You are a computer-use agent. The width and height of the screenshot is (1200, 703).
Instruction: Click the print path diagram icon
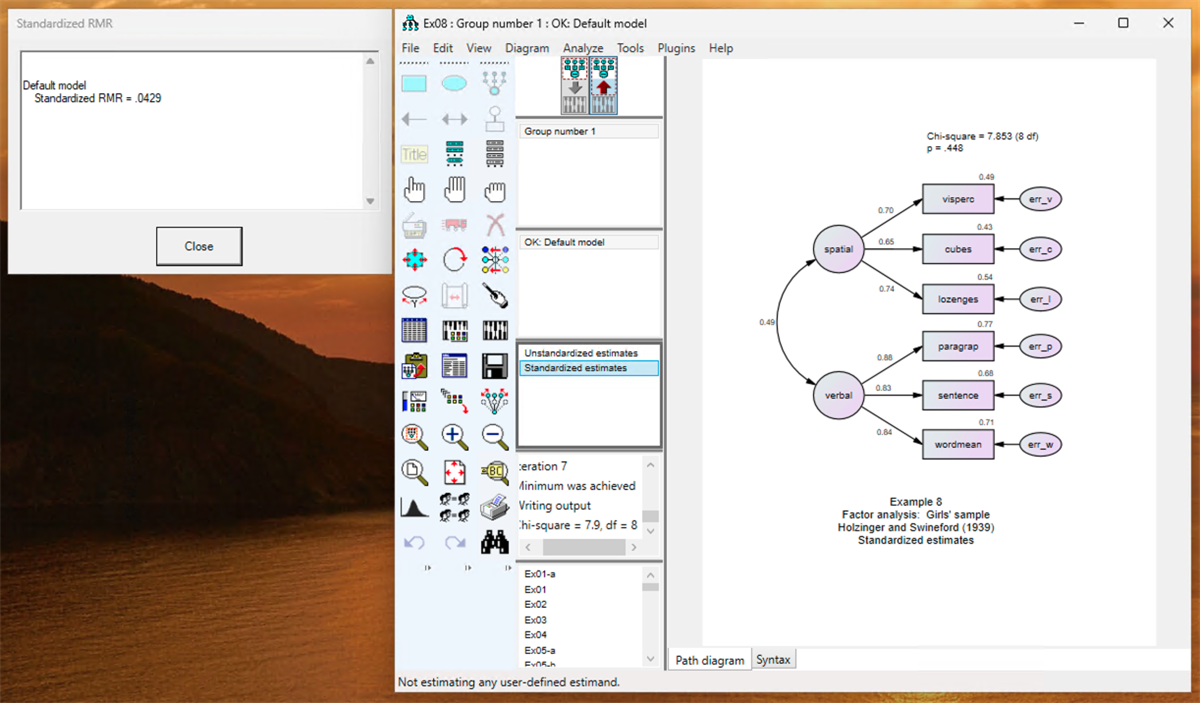pos(494,506)
